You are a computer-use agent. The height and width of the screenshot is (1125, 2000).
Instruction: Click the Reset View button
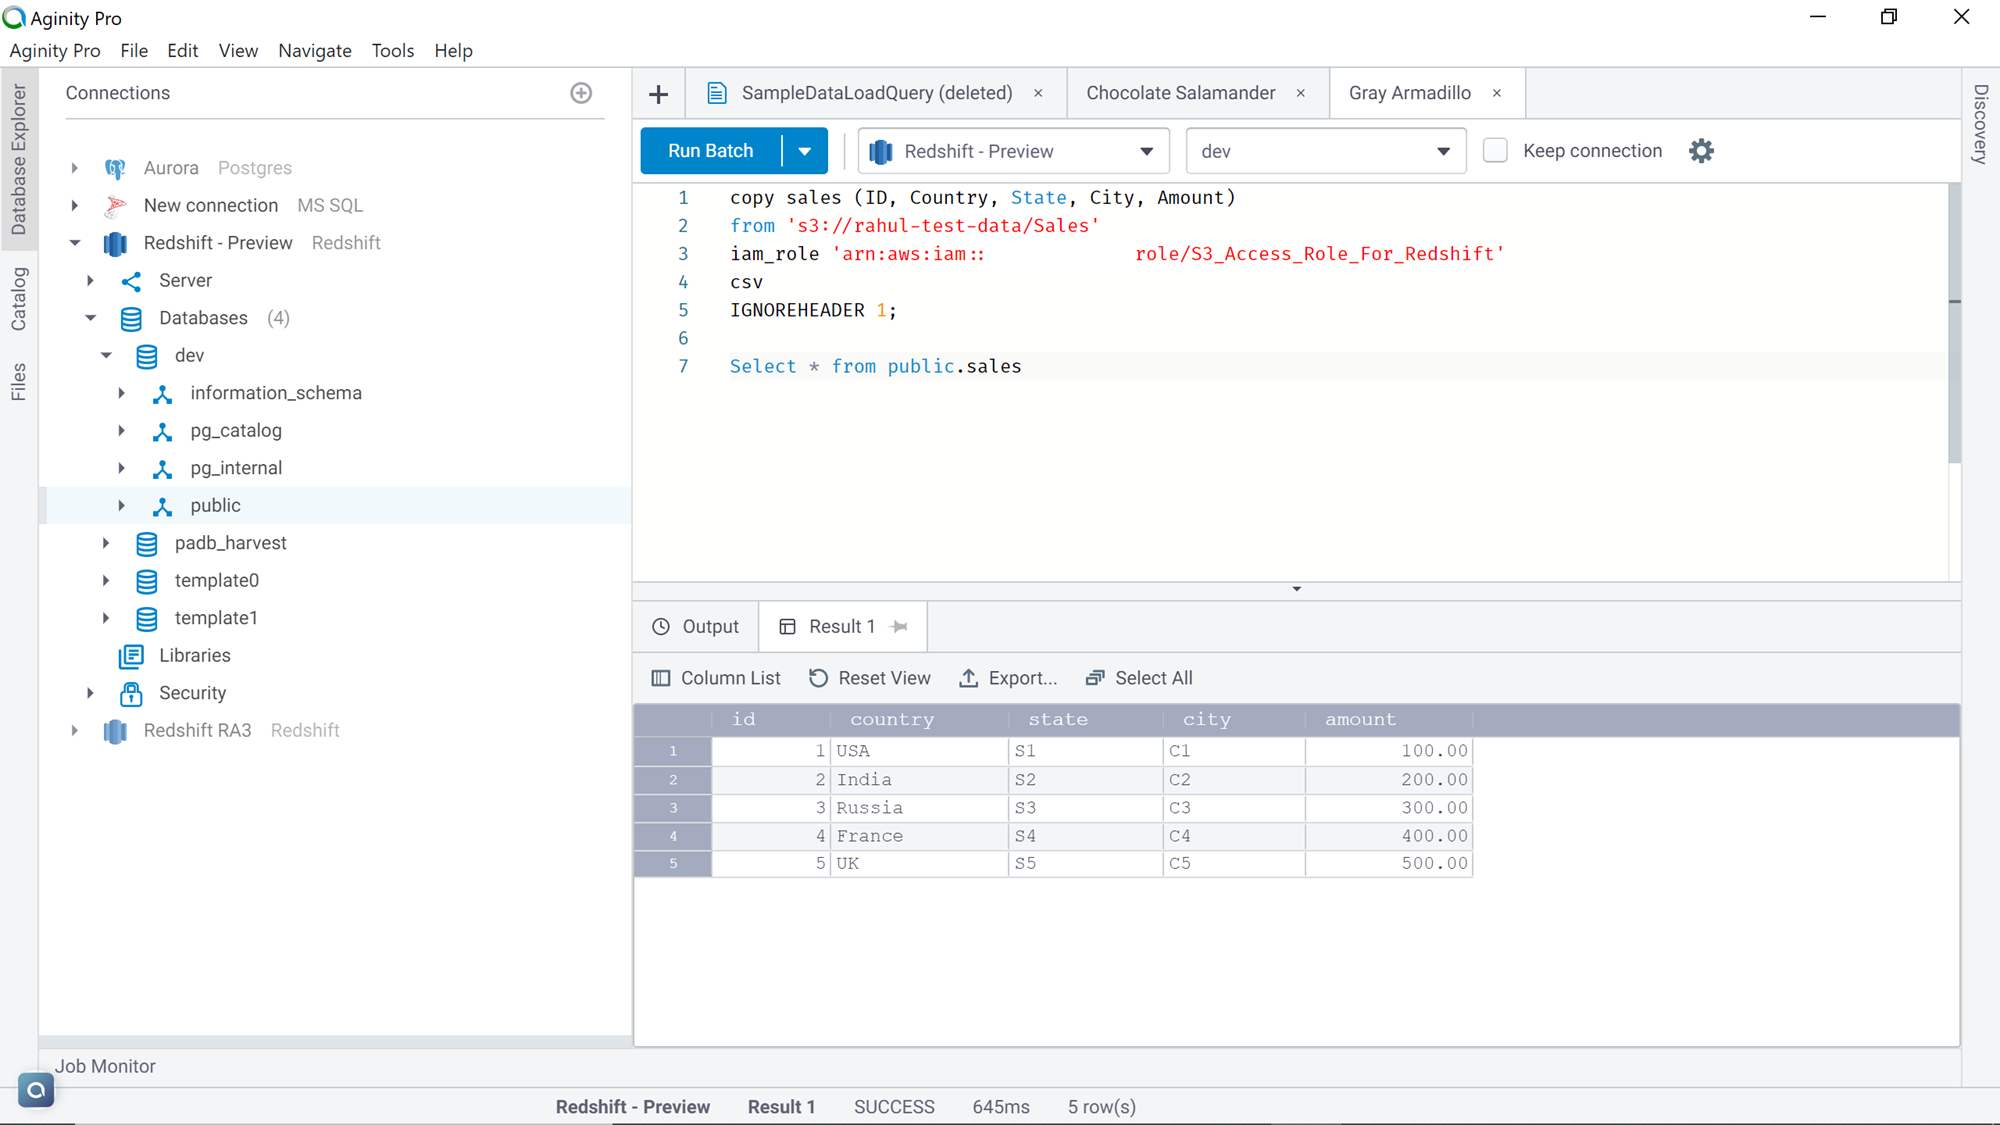pyautogui.click(x=870, y=678)
